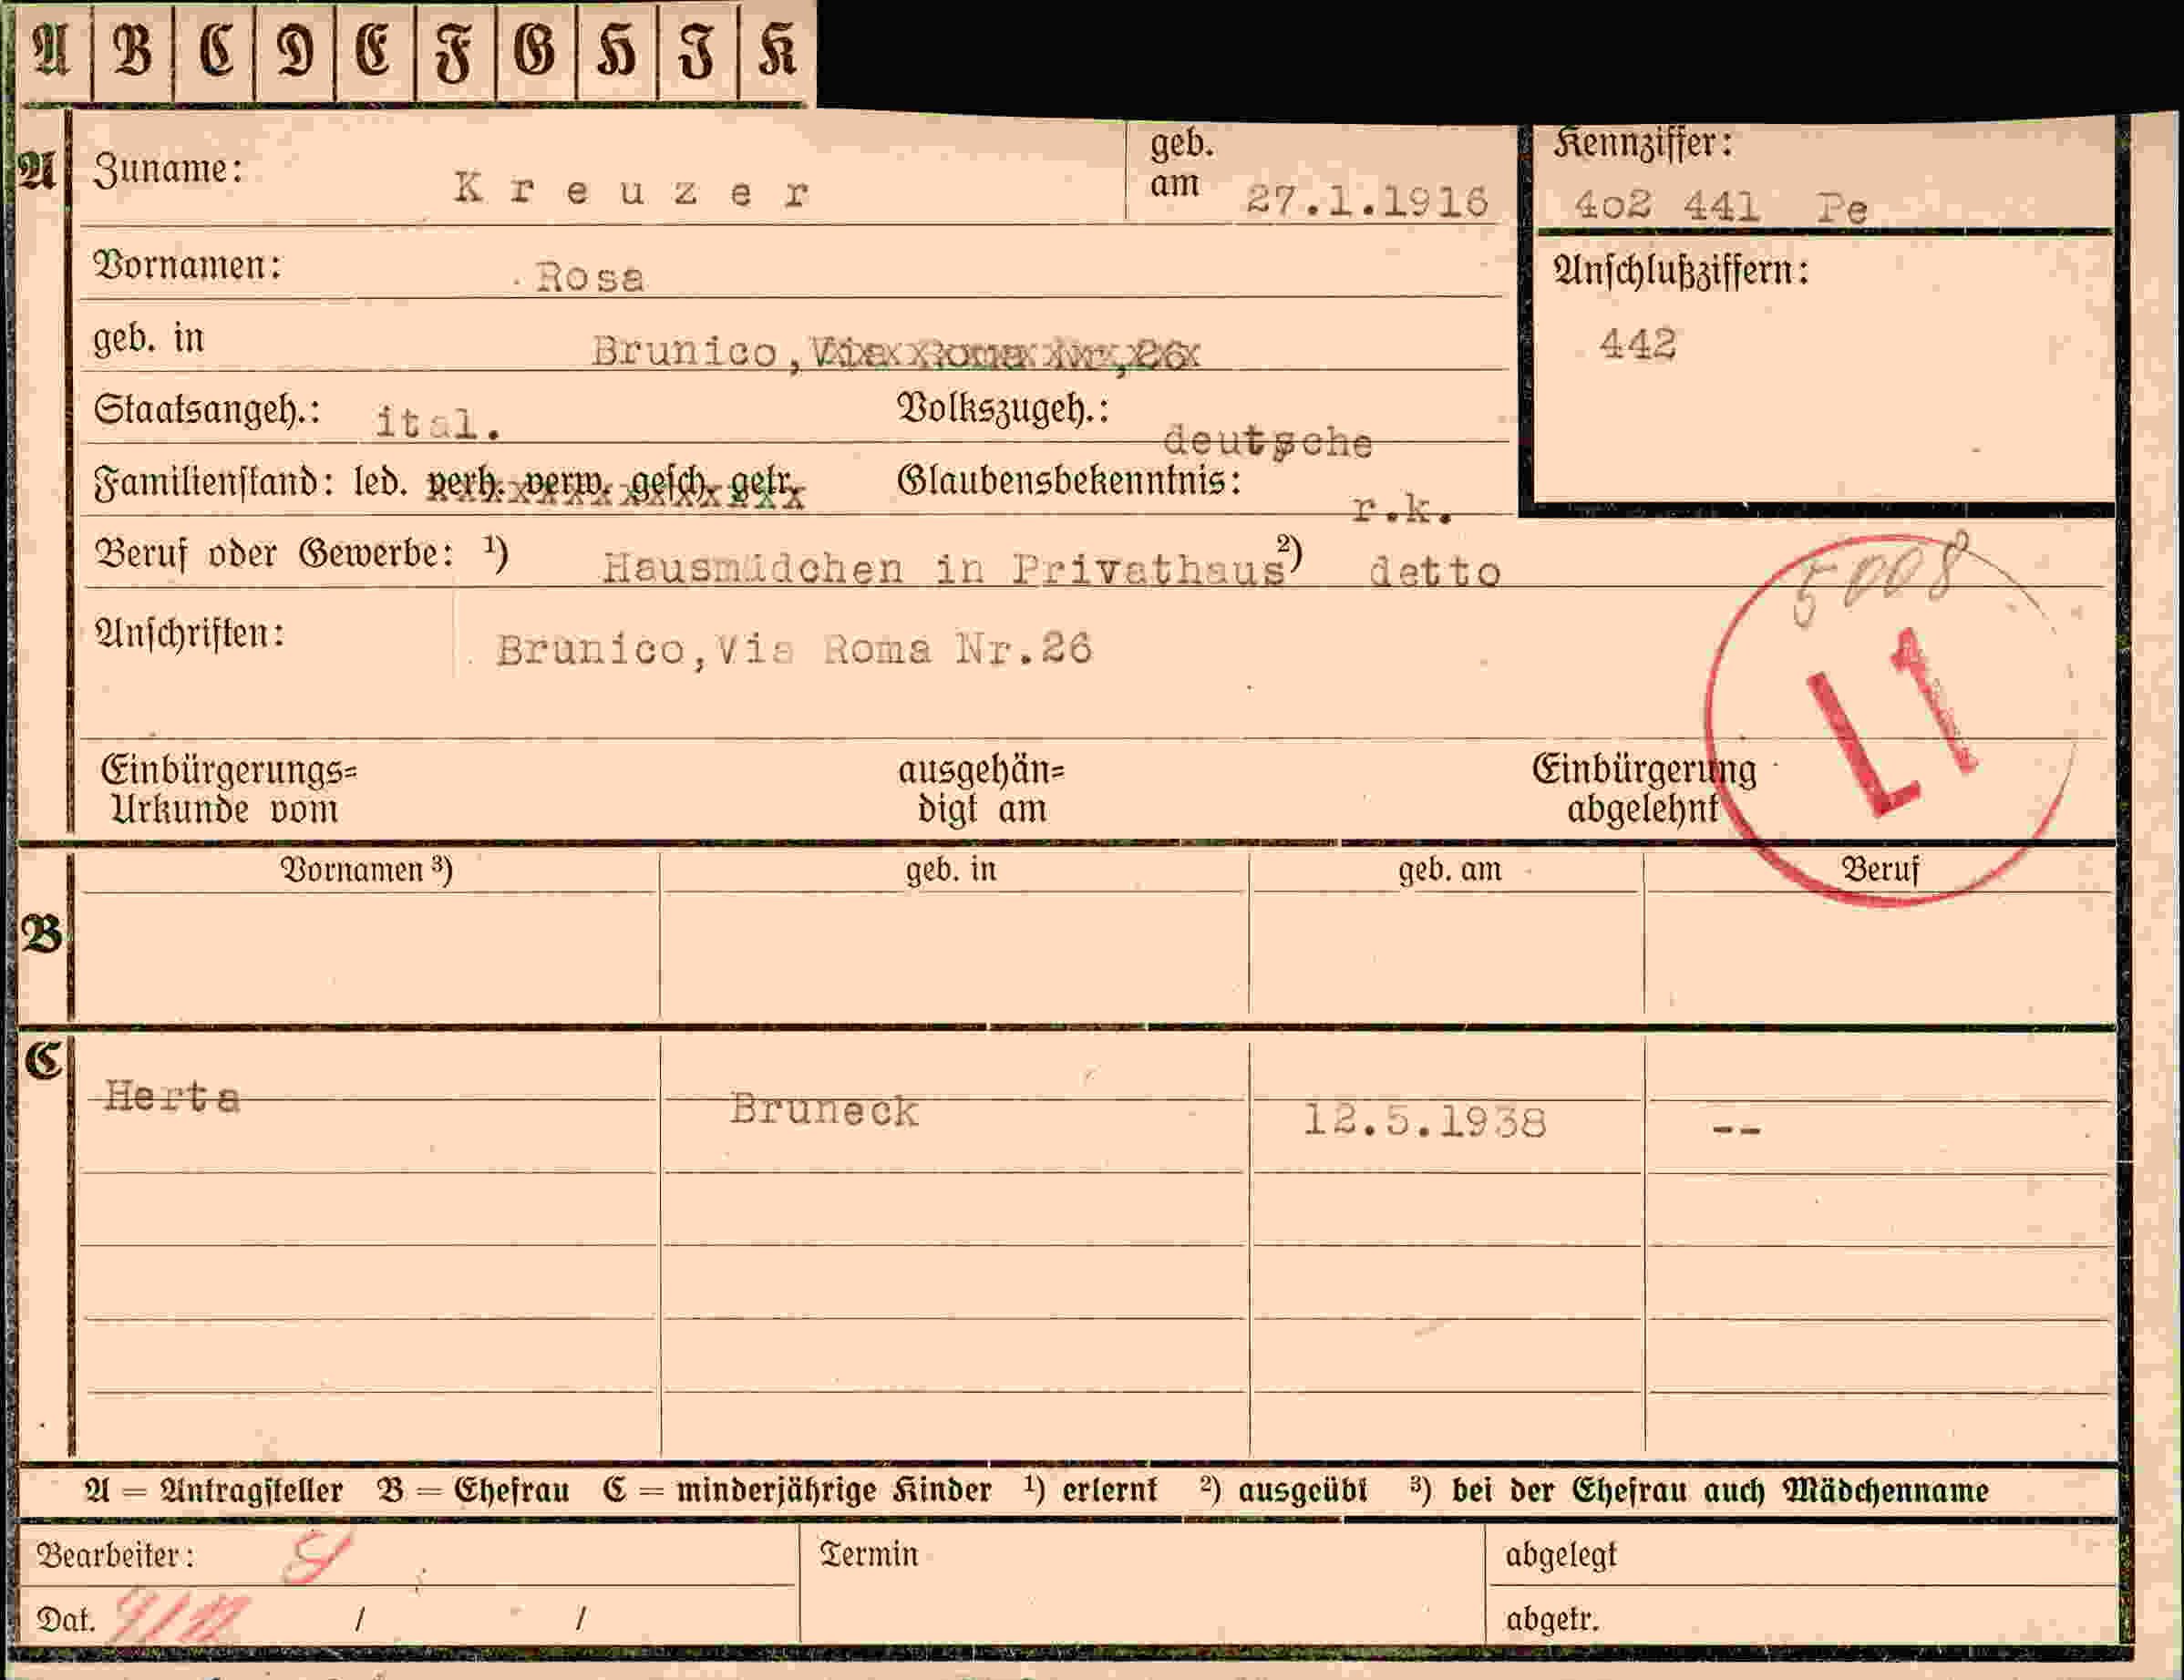Click the 'abgetr.' label
Image resolution: width=2184 pixels, height=1680 pixels.
(1552, 1619)
